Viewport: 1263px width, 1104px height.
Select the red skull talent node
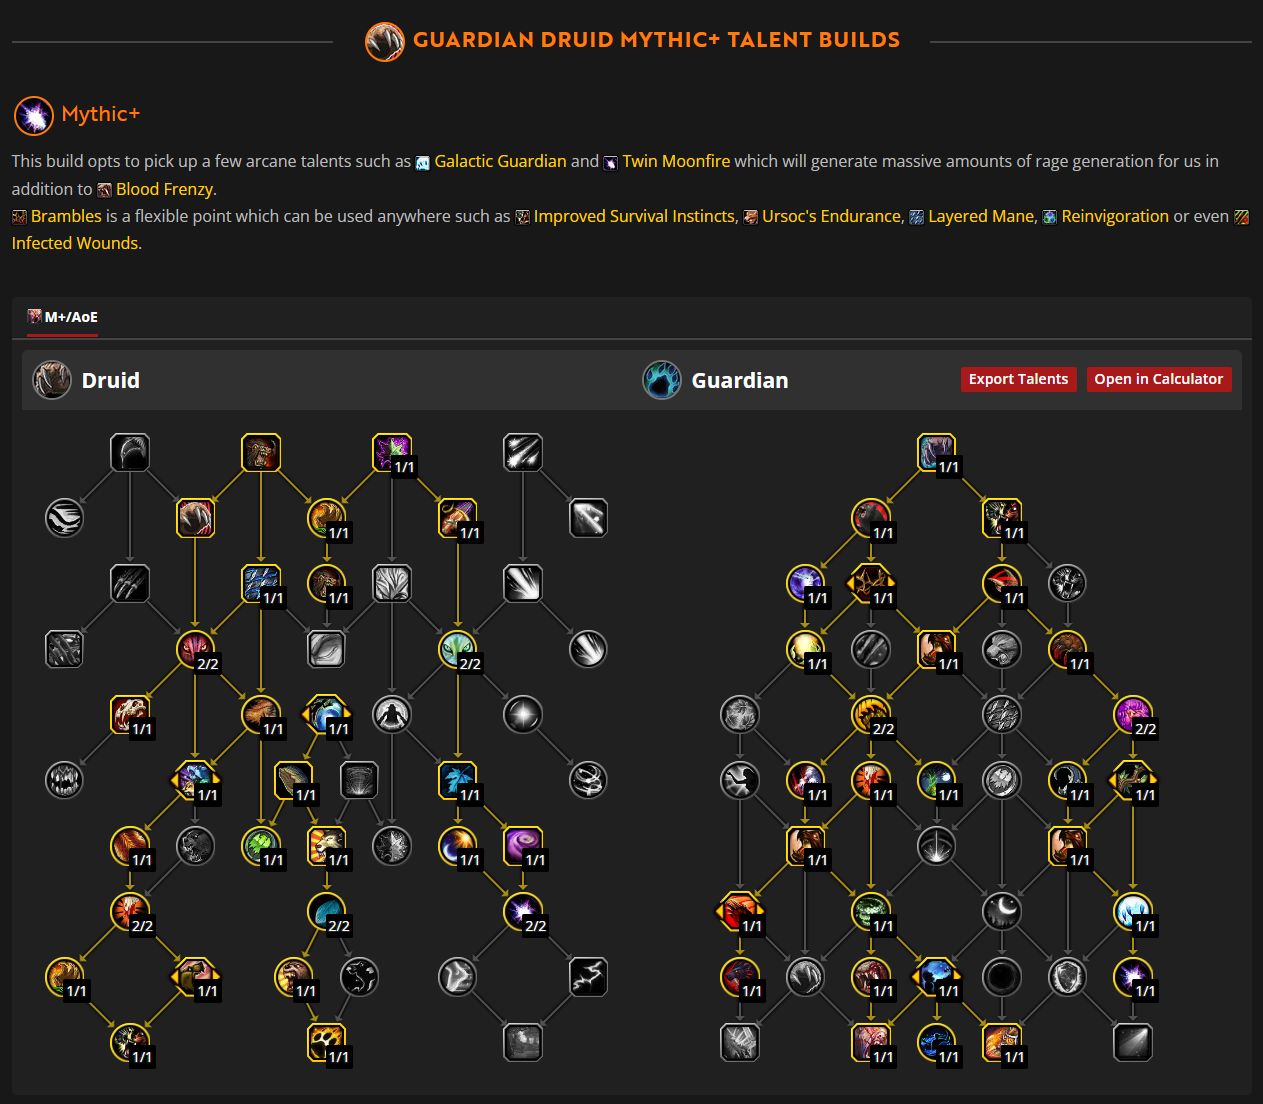click(x=130, y=714)
